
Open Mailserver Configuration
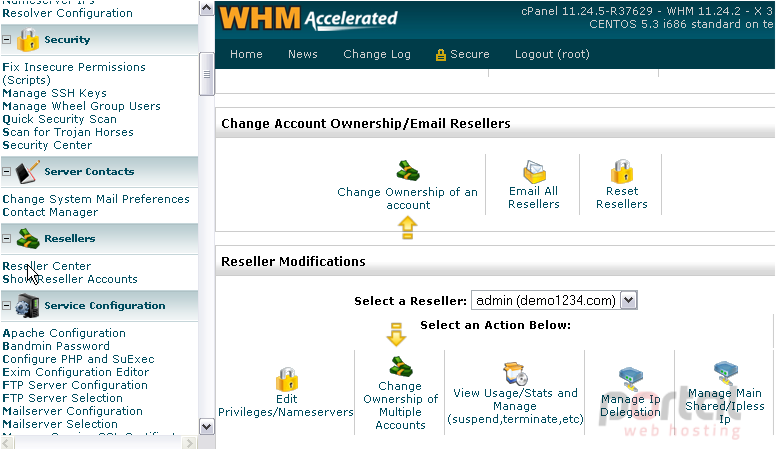pyautogui.click(x=72, y=411)
